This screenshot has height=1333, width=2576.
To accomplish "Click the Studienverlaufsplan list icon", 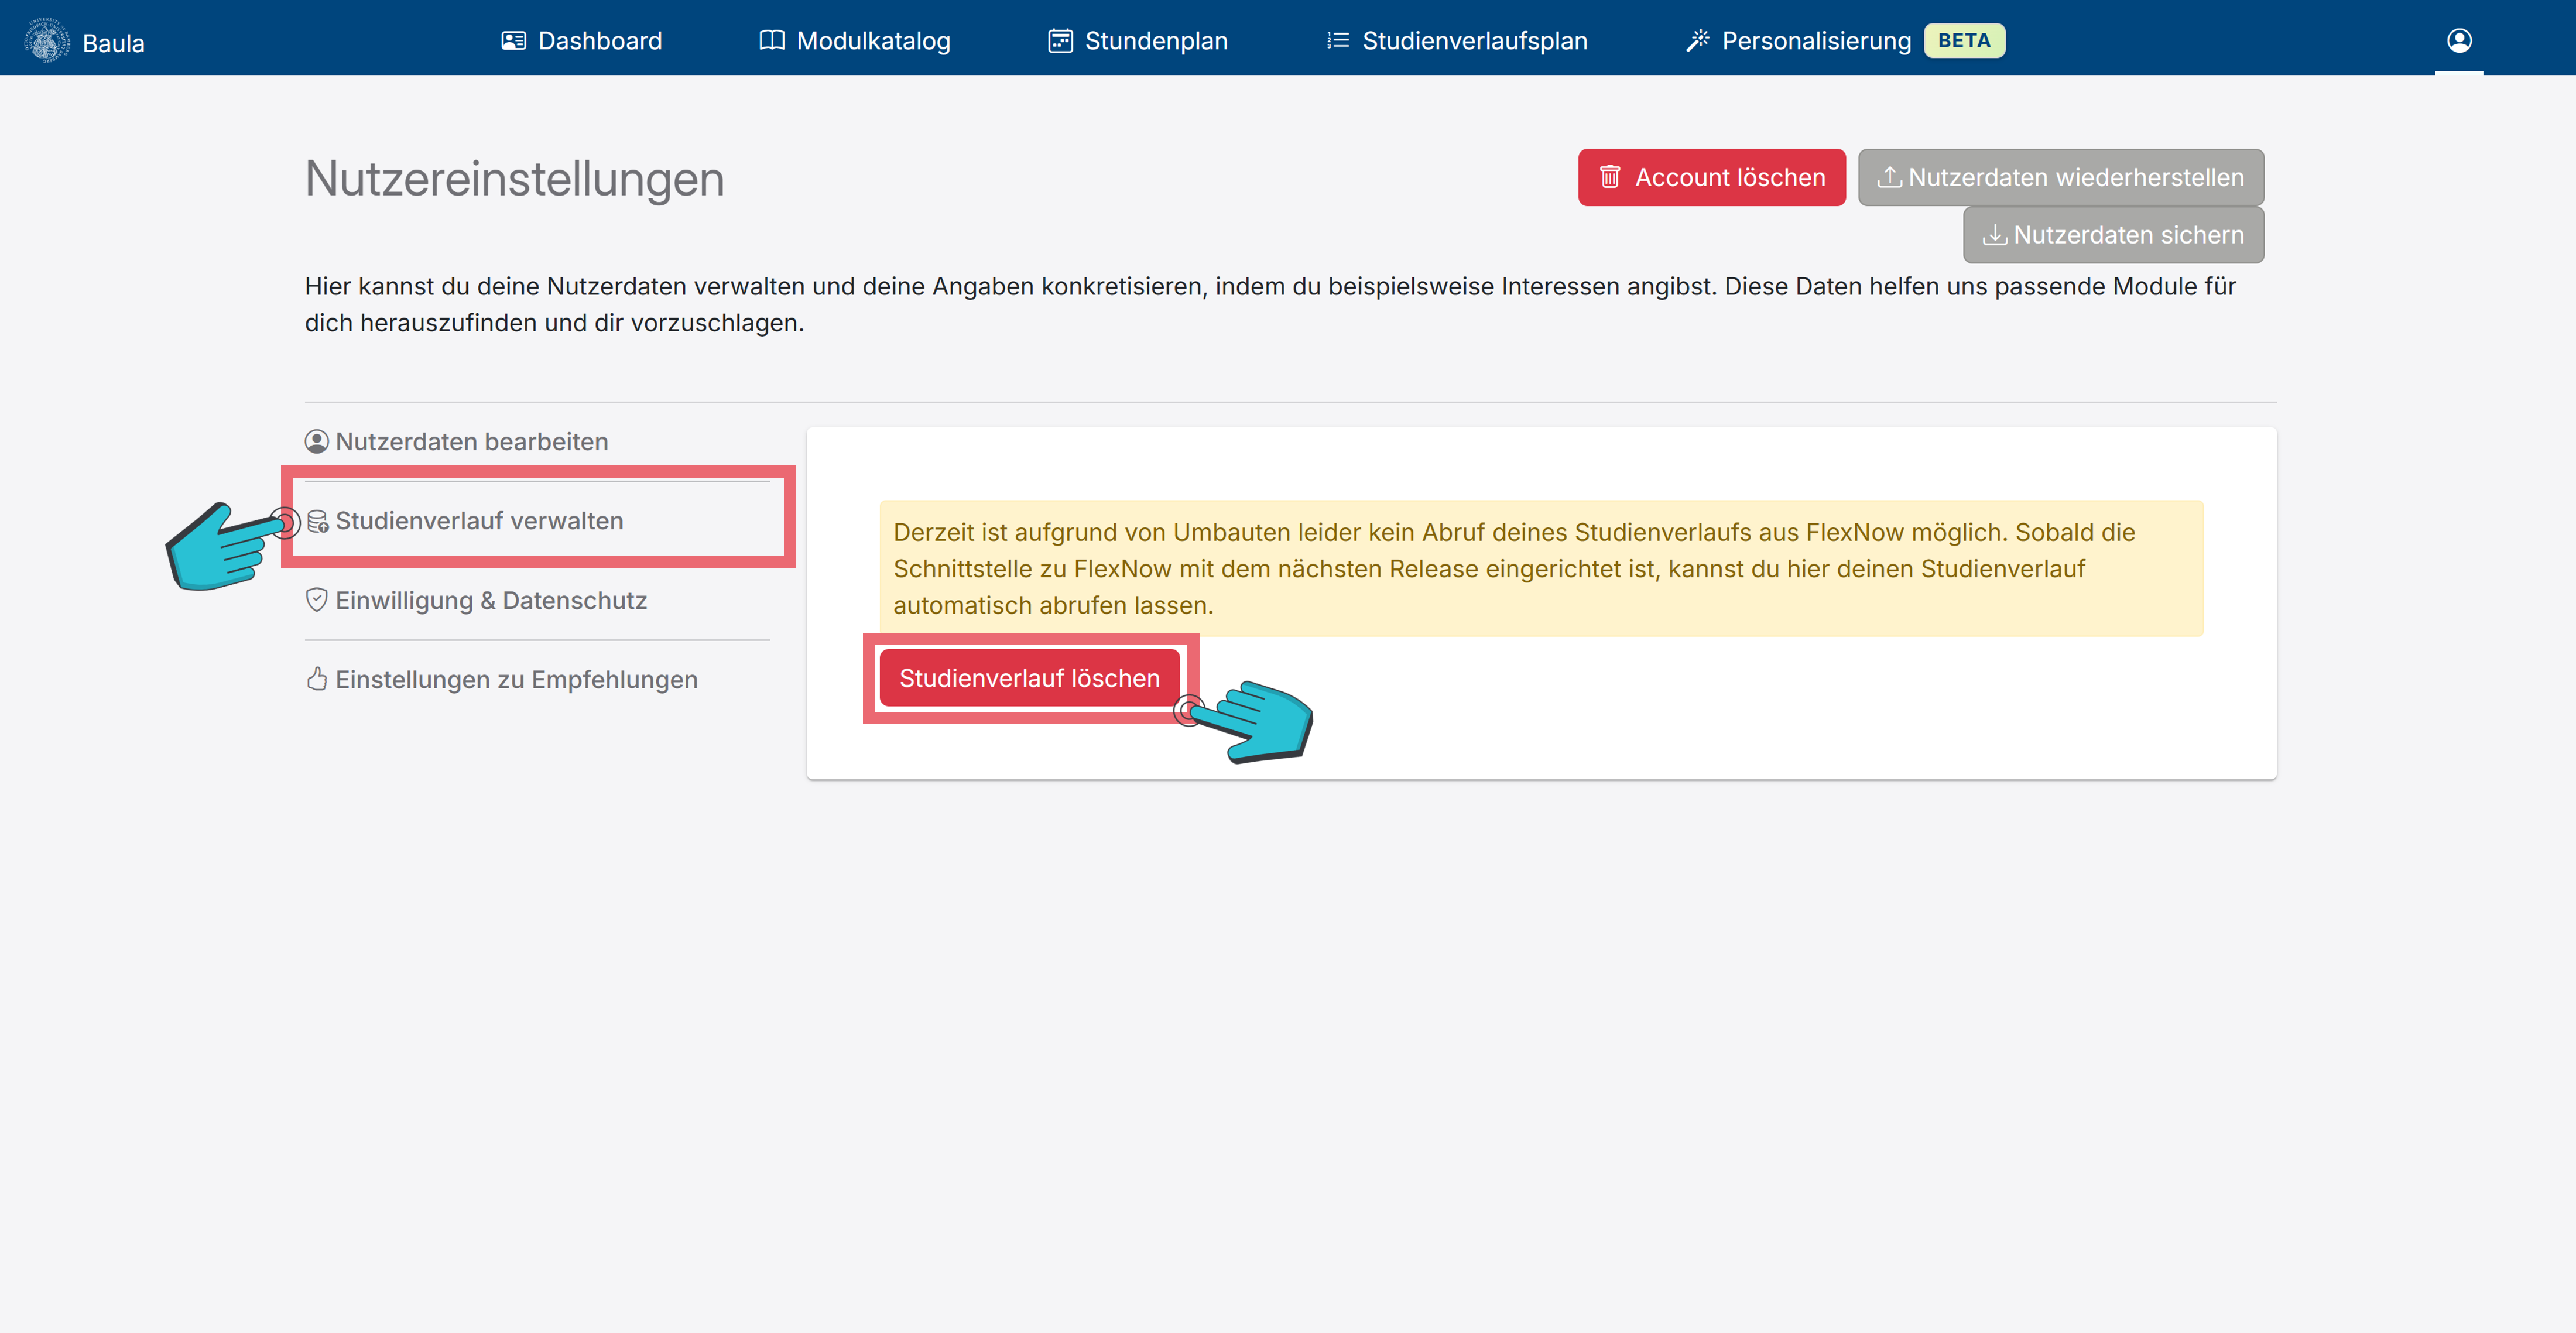I will point(1337,40).
